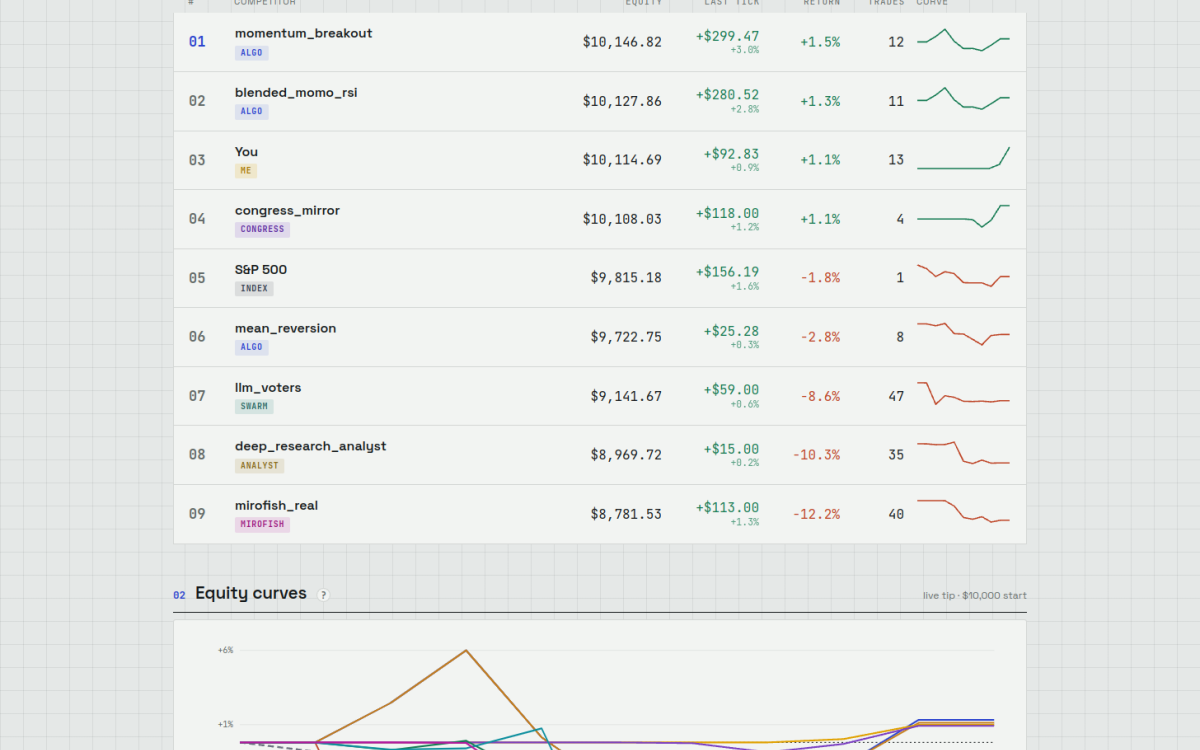The width and height of the screenshot is (1200, 750).
Task: Sort by the RETURN column header
Action: [822, 3]
